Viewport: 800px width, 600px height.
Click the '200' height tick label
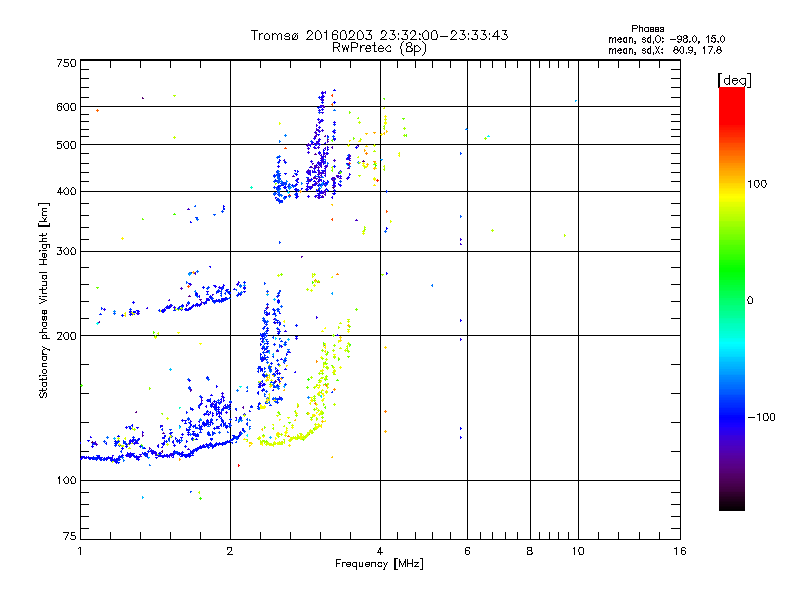click(x=66, y=336)
